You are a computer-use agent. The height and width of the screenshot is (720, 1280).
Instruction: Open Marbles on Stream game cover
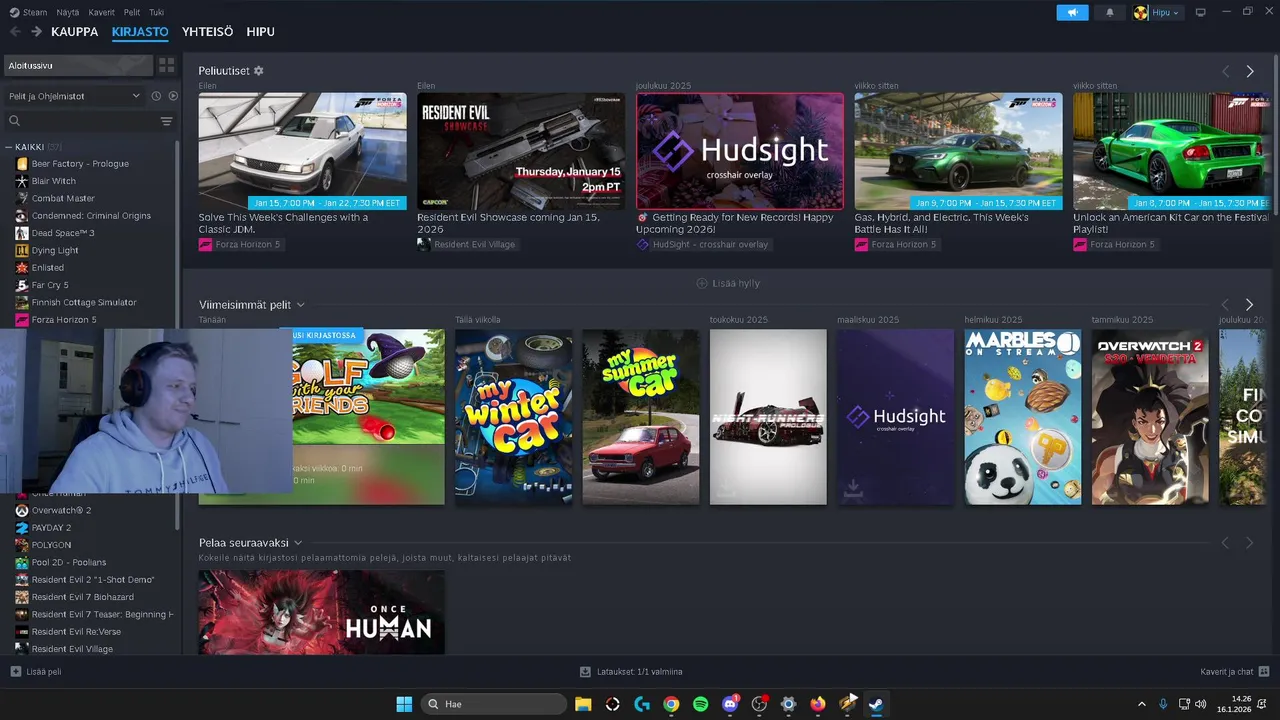1023,417
